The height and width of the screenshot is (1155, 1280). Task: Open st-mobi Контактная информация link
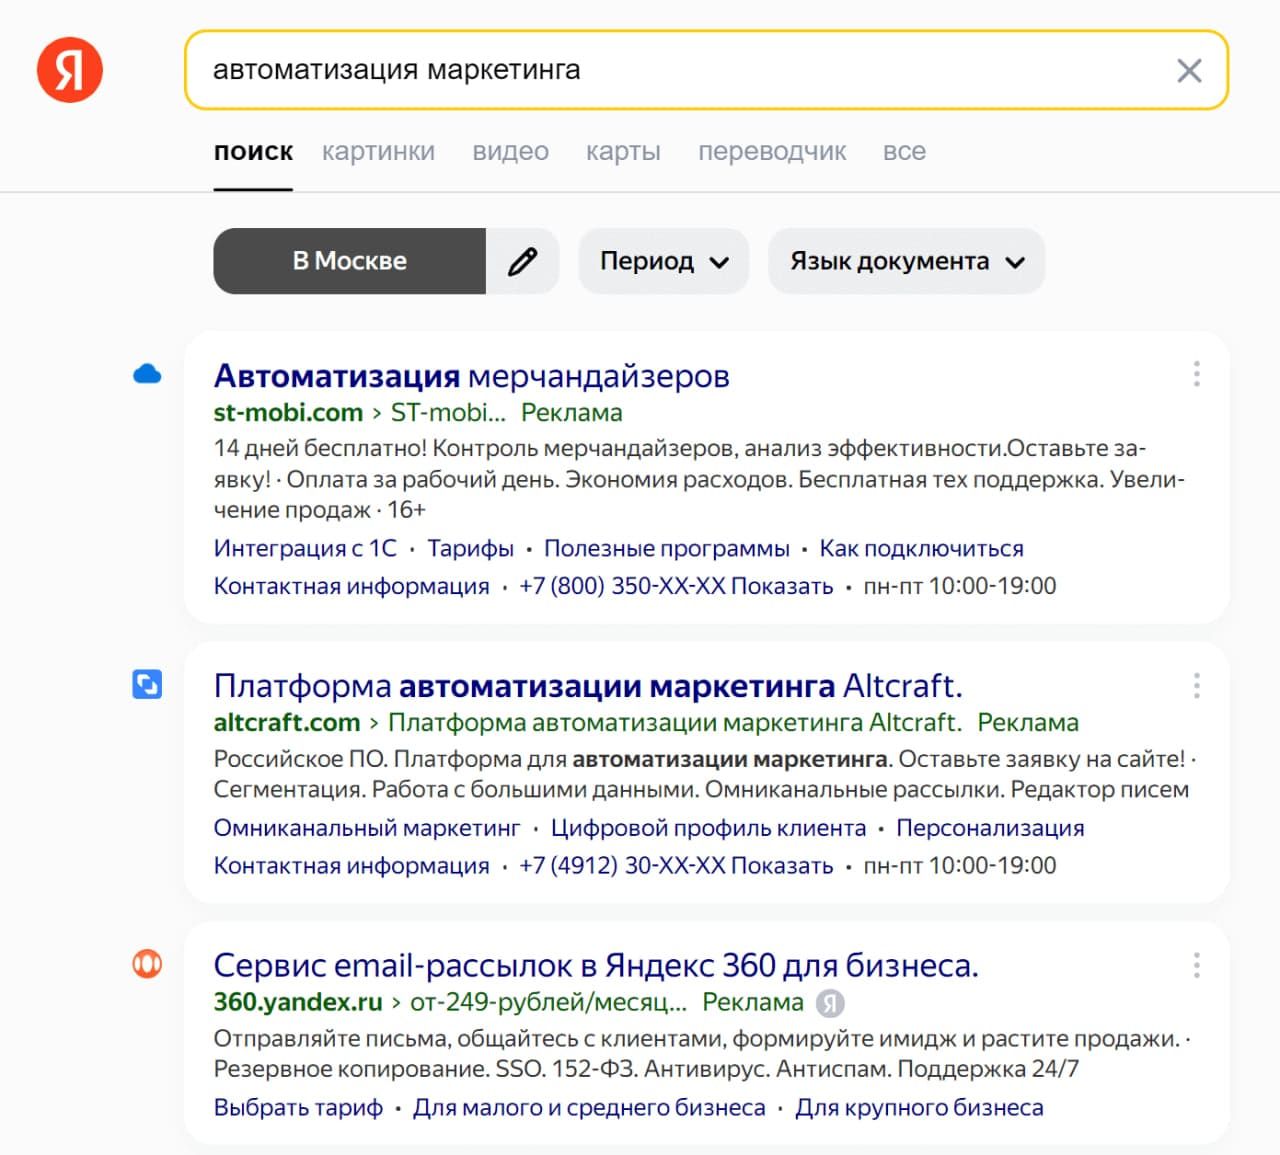[351, 586]
